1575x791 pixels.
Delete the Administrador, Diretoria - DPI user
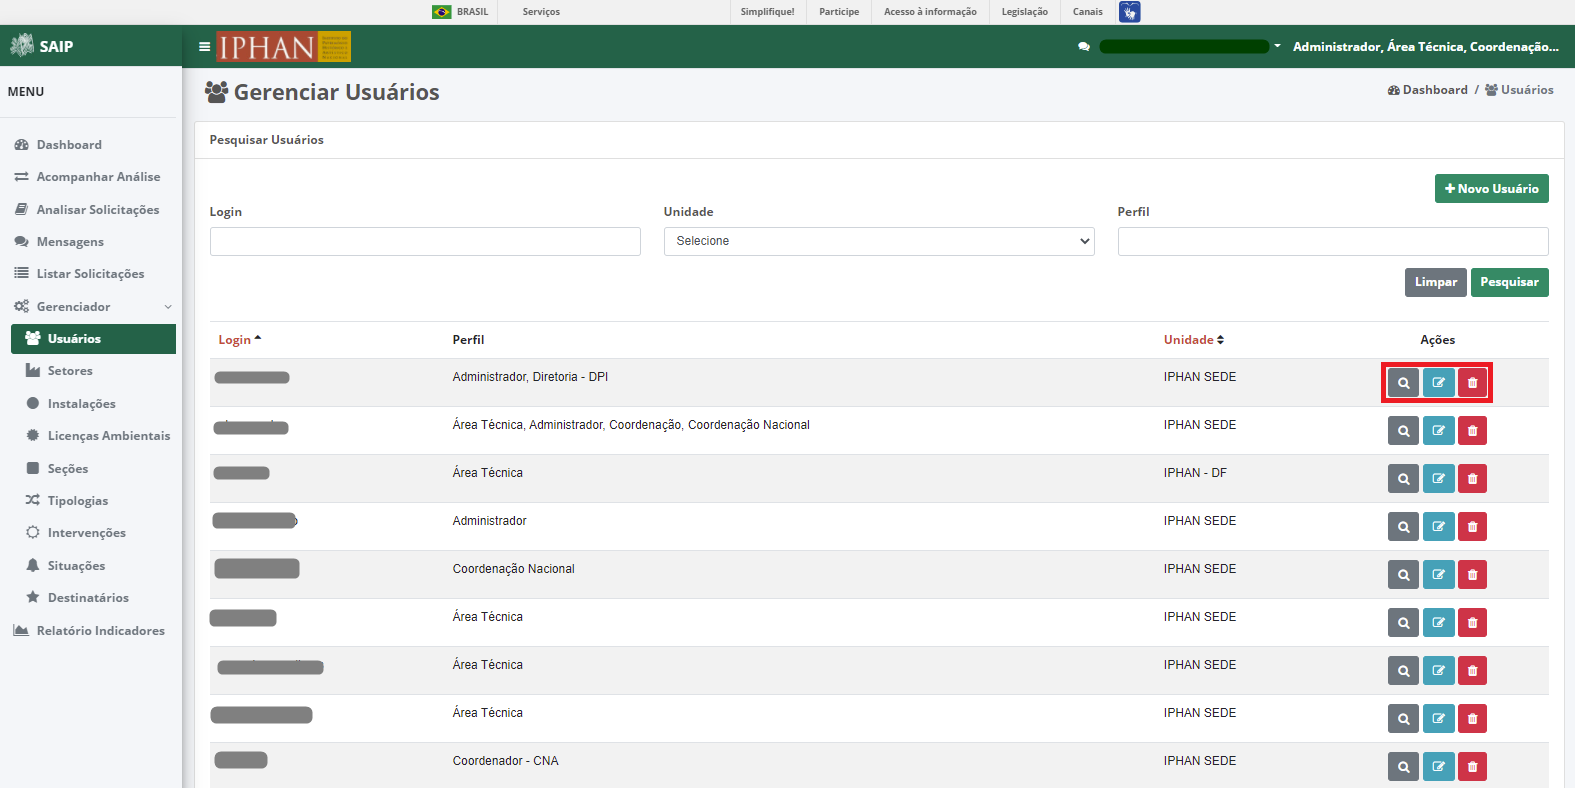pyautogui.click(x=1472, y=383)
